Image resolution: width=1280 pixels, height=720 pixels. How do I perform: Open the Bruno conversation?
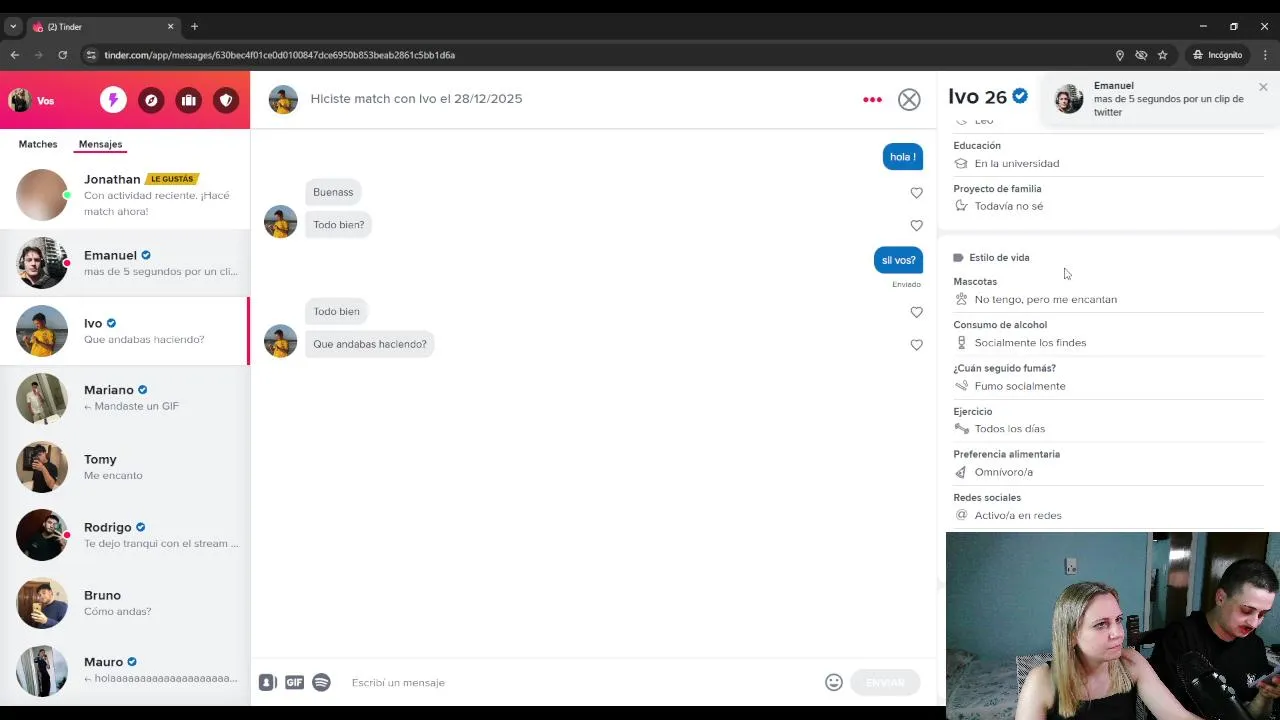pos(125,602)
